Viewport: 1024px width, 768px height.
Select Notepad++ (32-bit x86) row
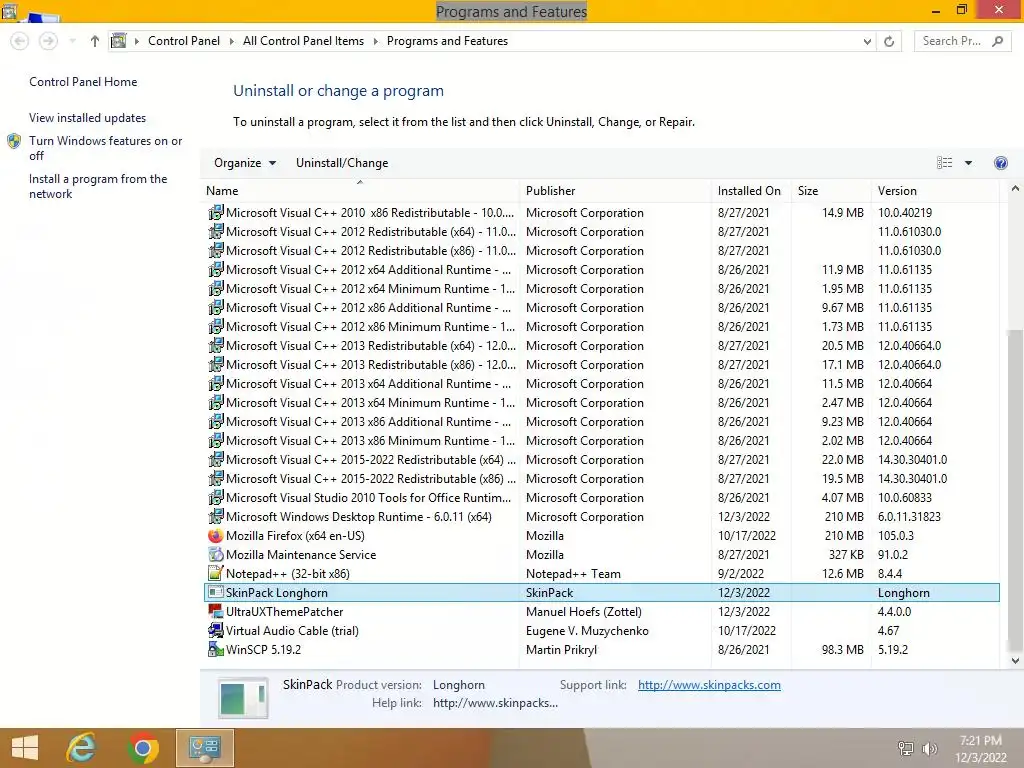[601, 573]
